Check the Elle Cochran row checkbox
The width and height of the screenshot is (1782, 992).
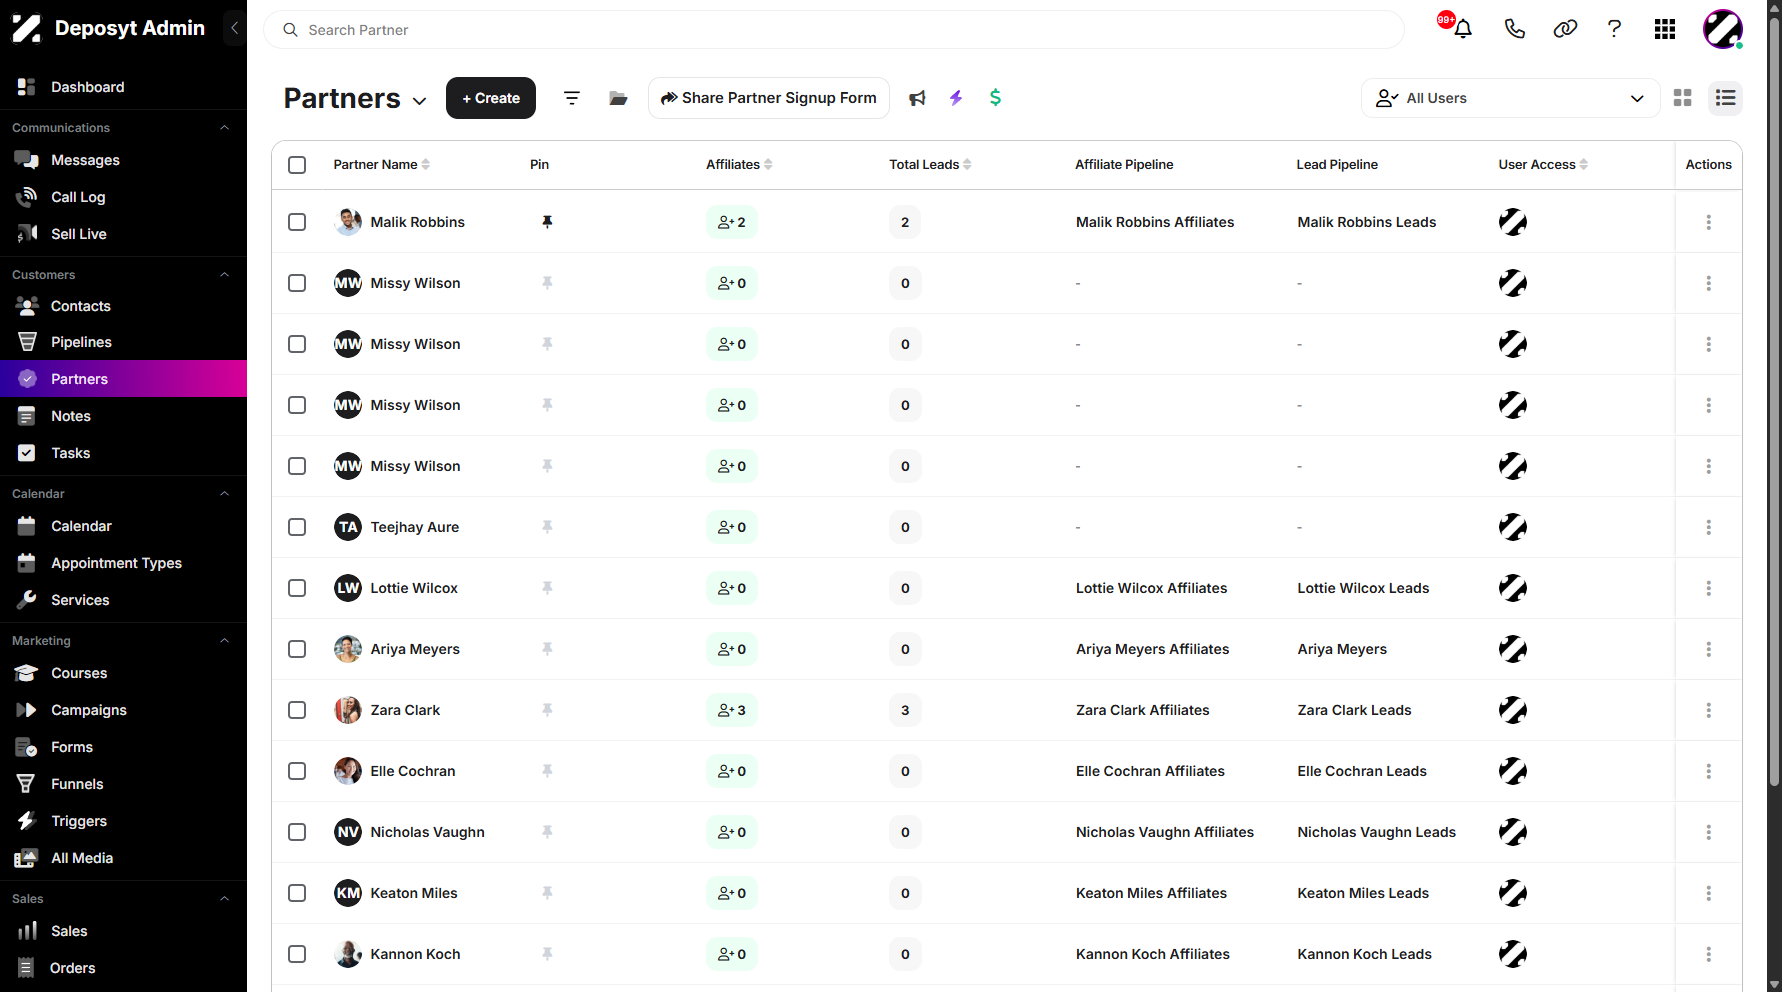(x=297, y=771)
